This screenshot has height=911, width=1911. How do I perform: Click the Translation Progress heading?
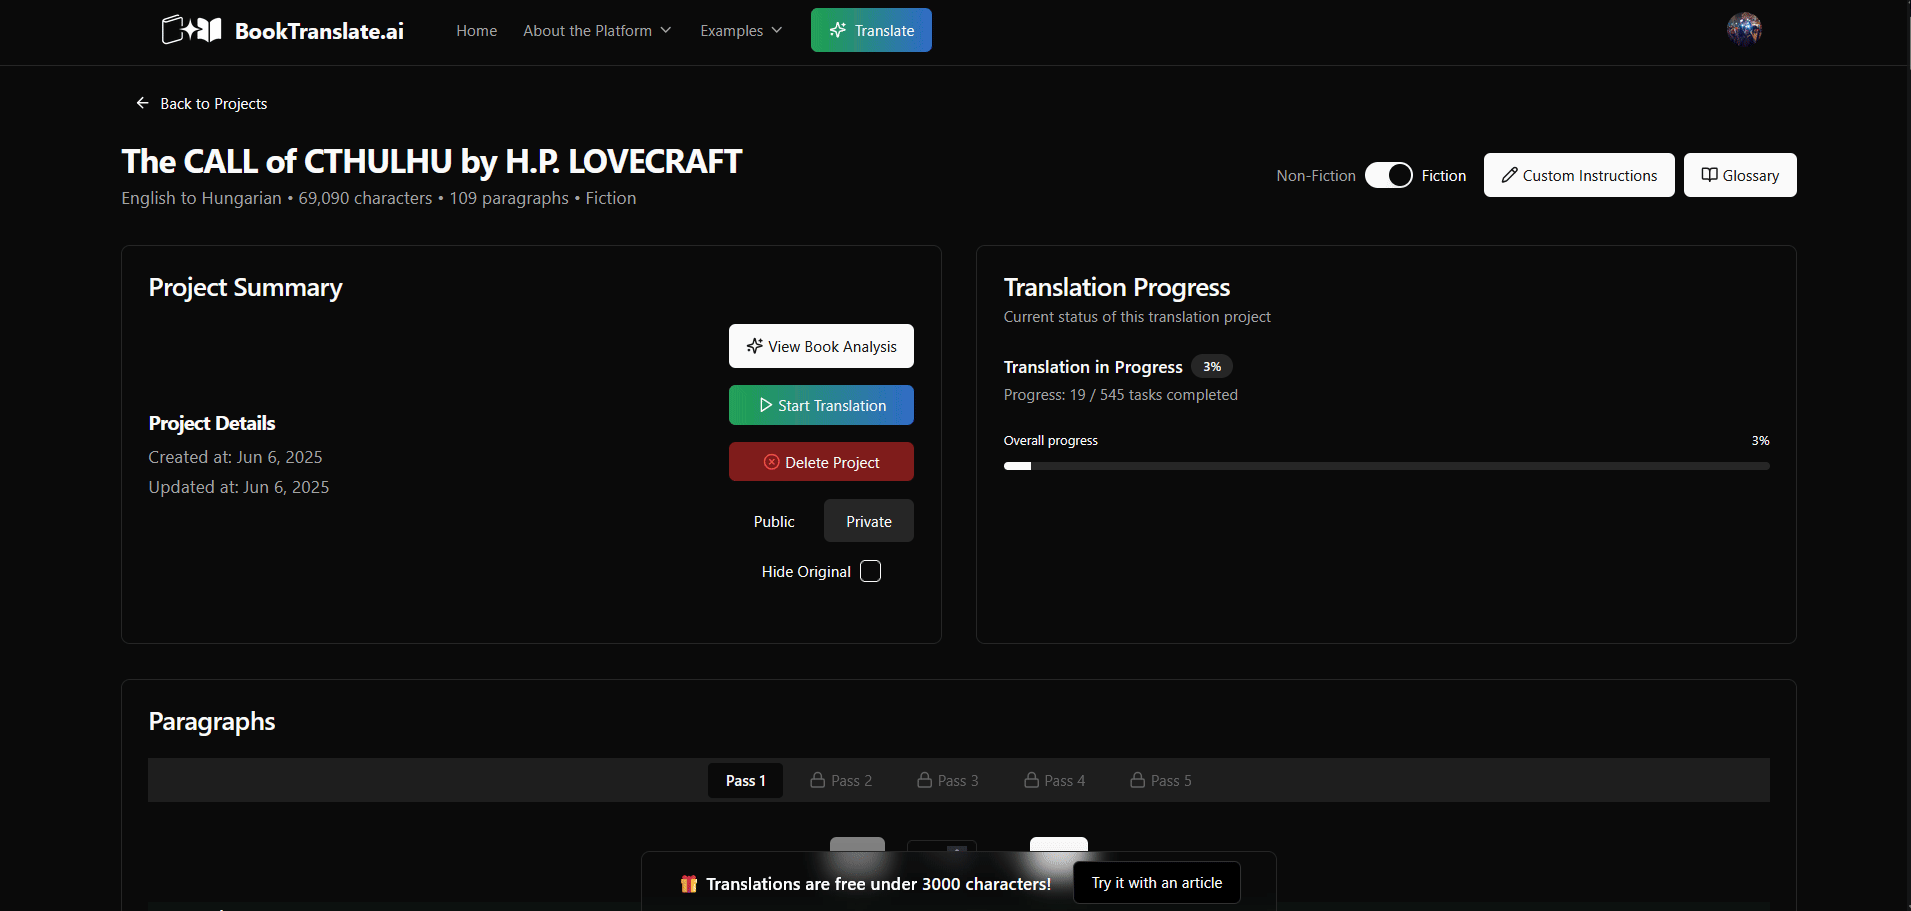pos(1116,287)
